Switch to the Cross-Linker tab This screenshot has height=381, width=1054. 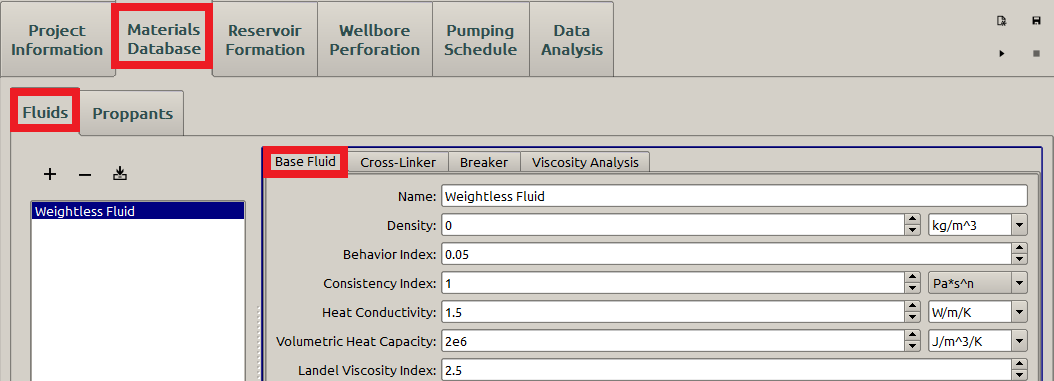(398, 163)
